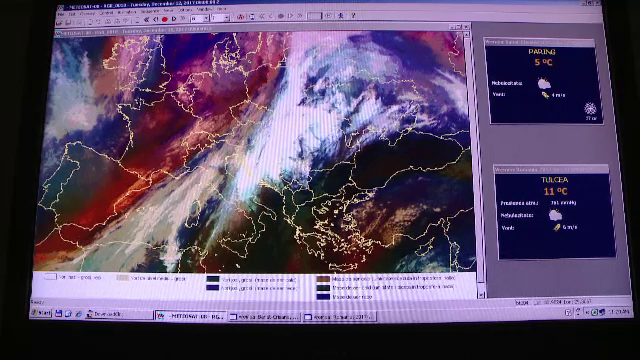Screen dimensions: 640x360
Task: Click the brown legend color swatch
Action: (323, 279)
